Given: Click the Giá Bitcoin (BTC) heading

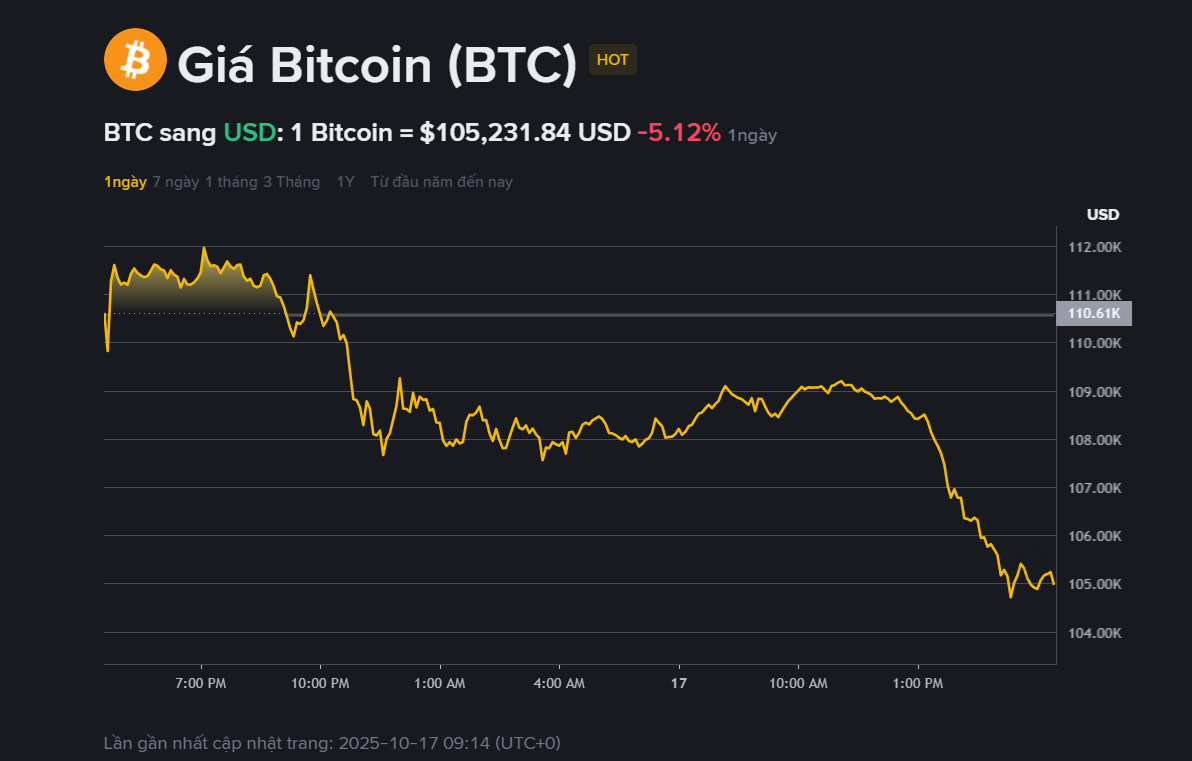Looking at the screenshot, I should (377, 64).
